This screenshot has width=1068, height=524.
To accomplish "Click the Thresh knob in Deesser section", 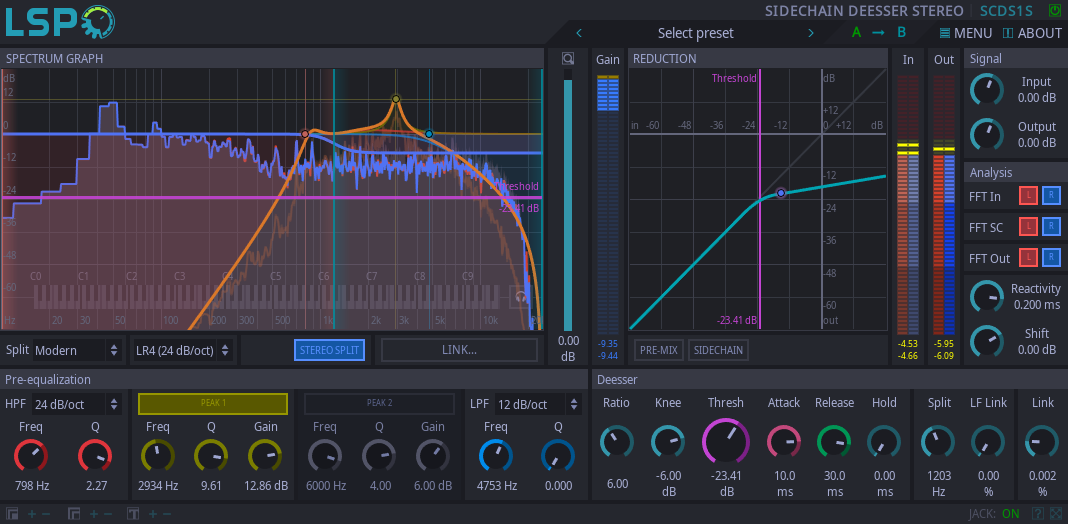I will (725, 440).
